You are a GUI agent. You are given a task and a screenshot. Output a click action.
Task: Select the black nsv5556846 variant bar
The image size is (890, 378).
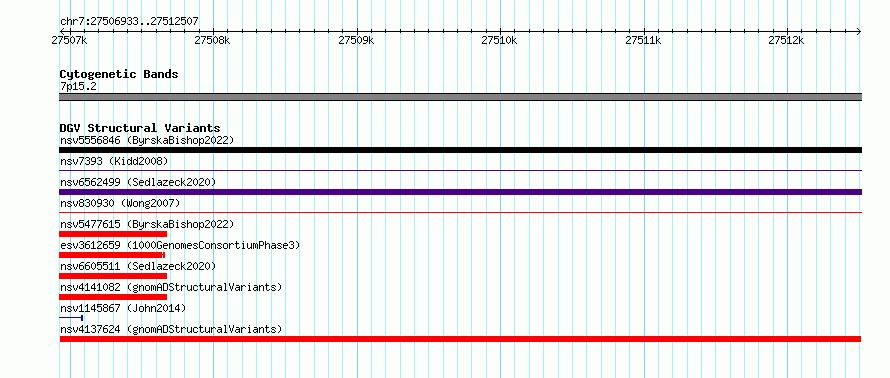tap(460, 150)
